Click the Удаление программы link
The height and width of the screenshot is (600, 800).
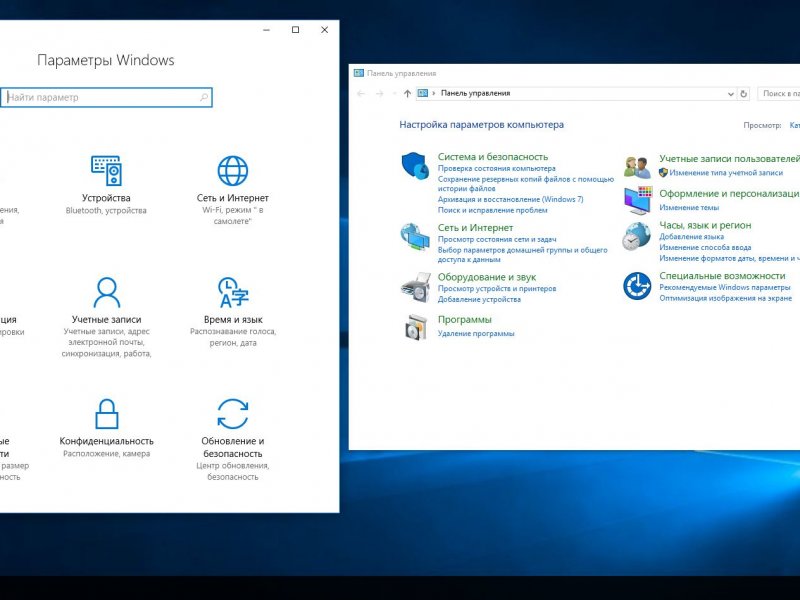476,334
